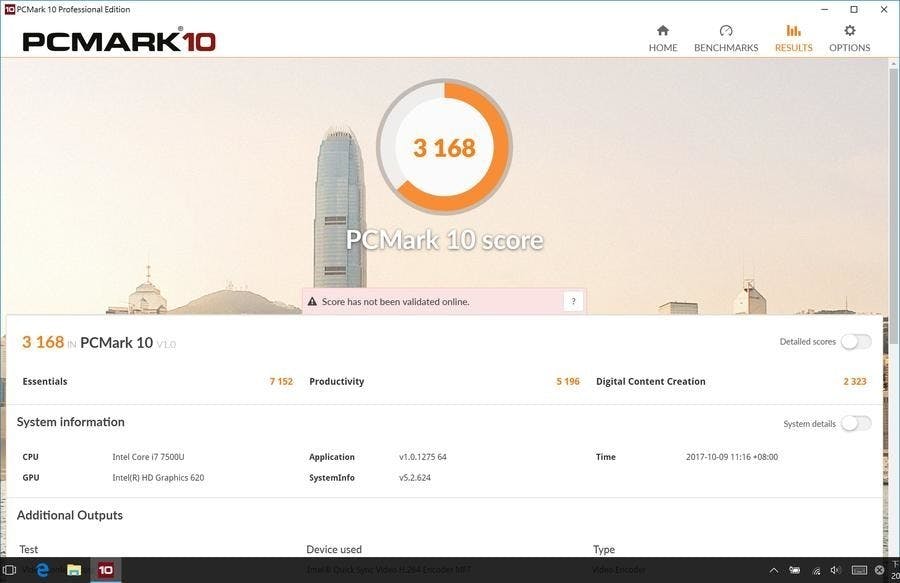Show hidden system tray icons
This screenshot has width=900, height=583.
[x=774, y=570]
